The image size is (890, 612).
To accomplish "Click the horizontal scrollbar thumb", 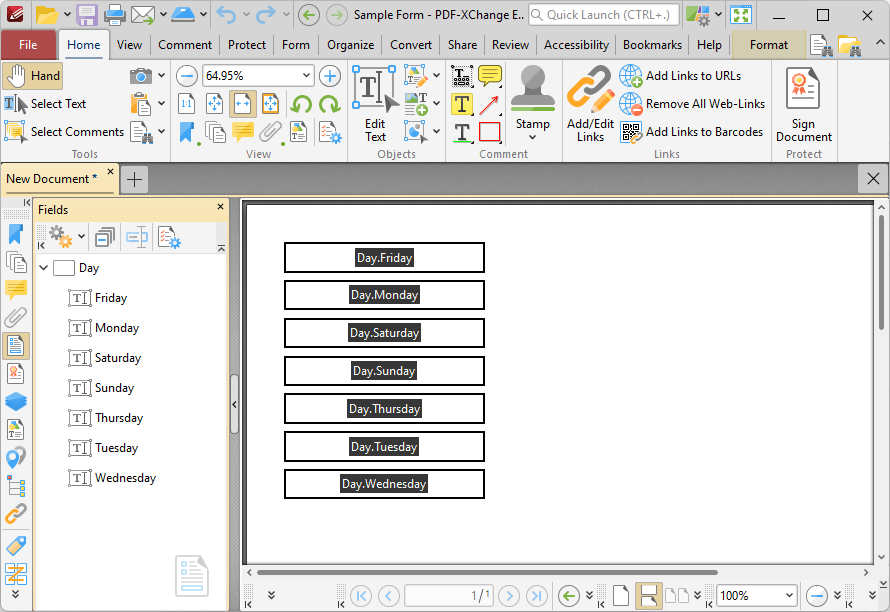I will (487, 572).
